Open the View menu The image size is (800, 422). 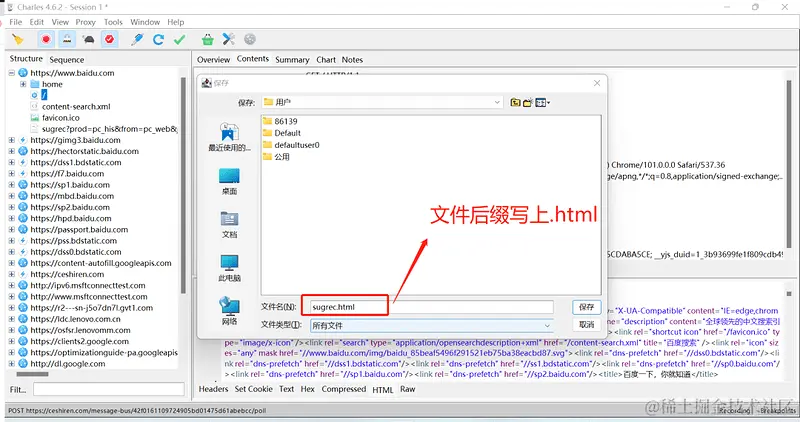[60, 22]
